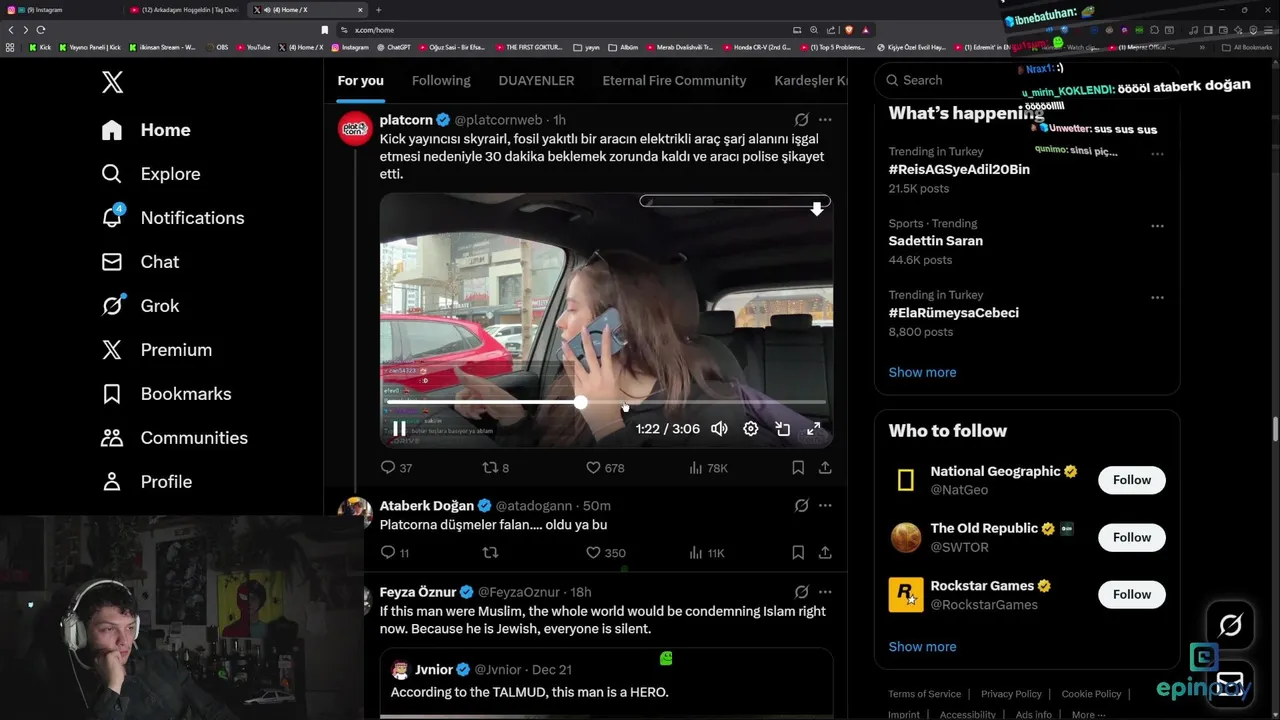Viewport: 1280px width, 720px height.
Task: Bookmark Ataberk Doğan's post
Action: pyautogui.click(x=798, y=552)
